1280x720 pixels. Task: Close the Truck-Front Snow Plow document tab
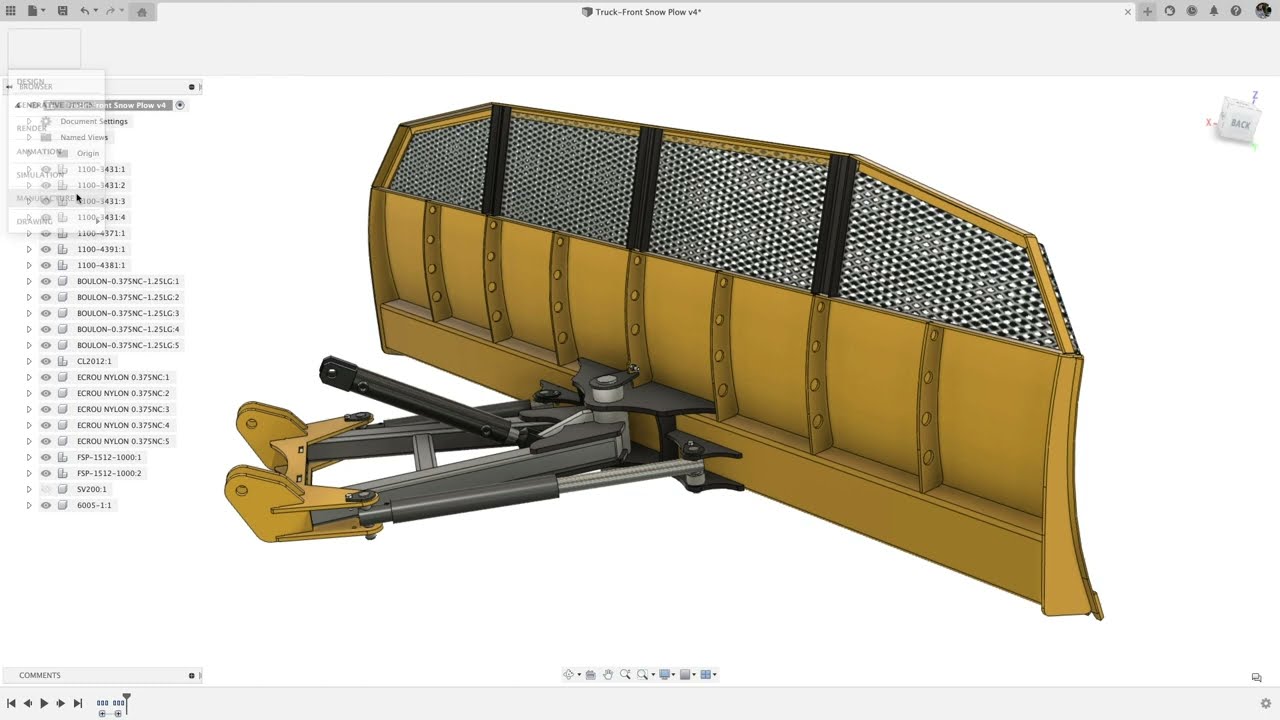click(x=1128, y=12)
